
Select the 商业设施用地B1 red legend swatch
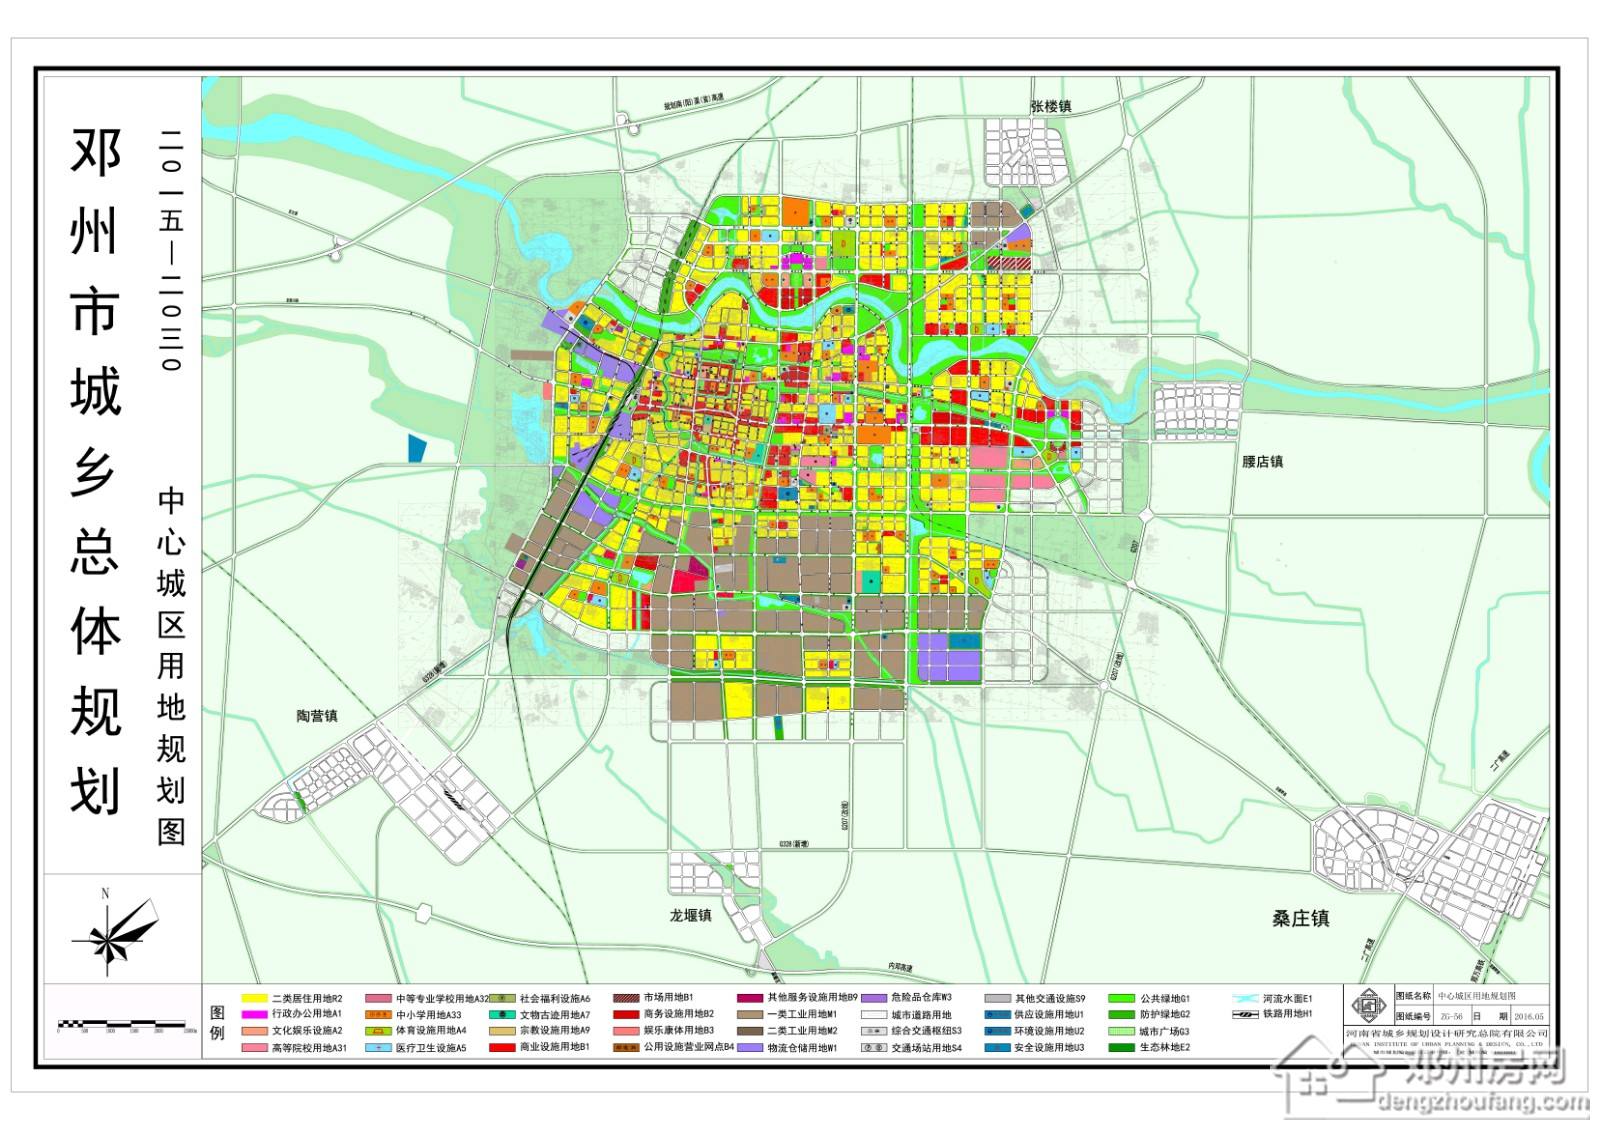tap(502, 1048)
